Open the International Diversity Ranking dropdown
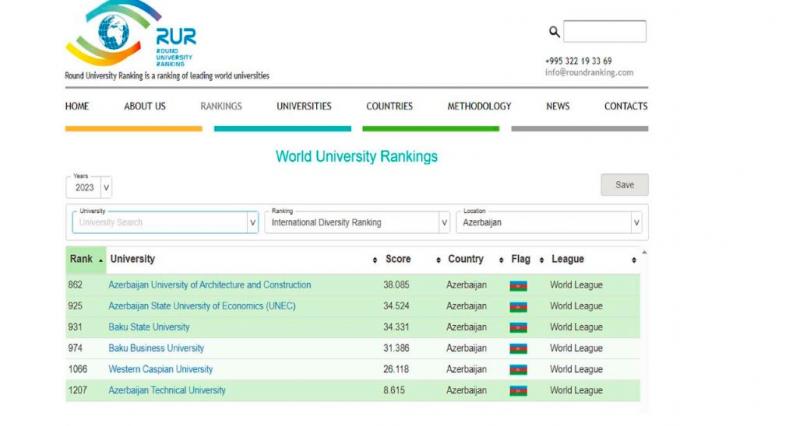This screenshot has height=426, width=800. point(357,222)
